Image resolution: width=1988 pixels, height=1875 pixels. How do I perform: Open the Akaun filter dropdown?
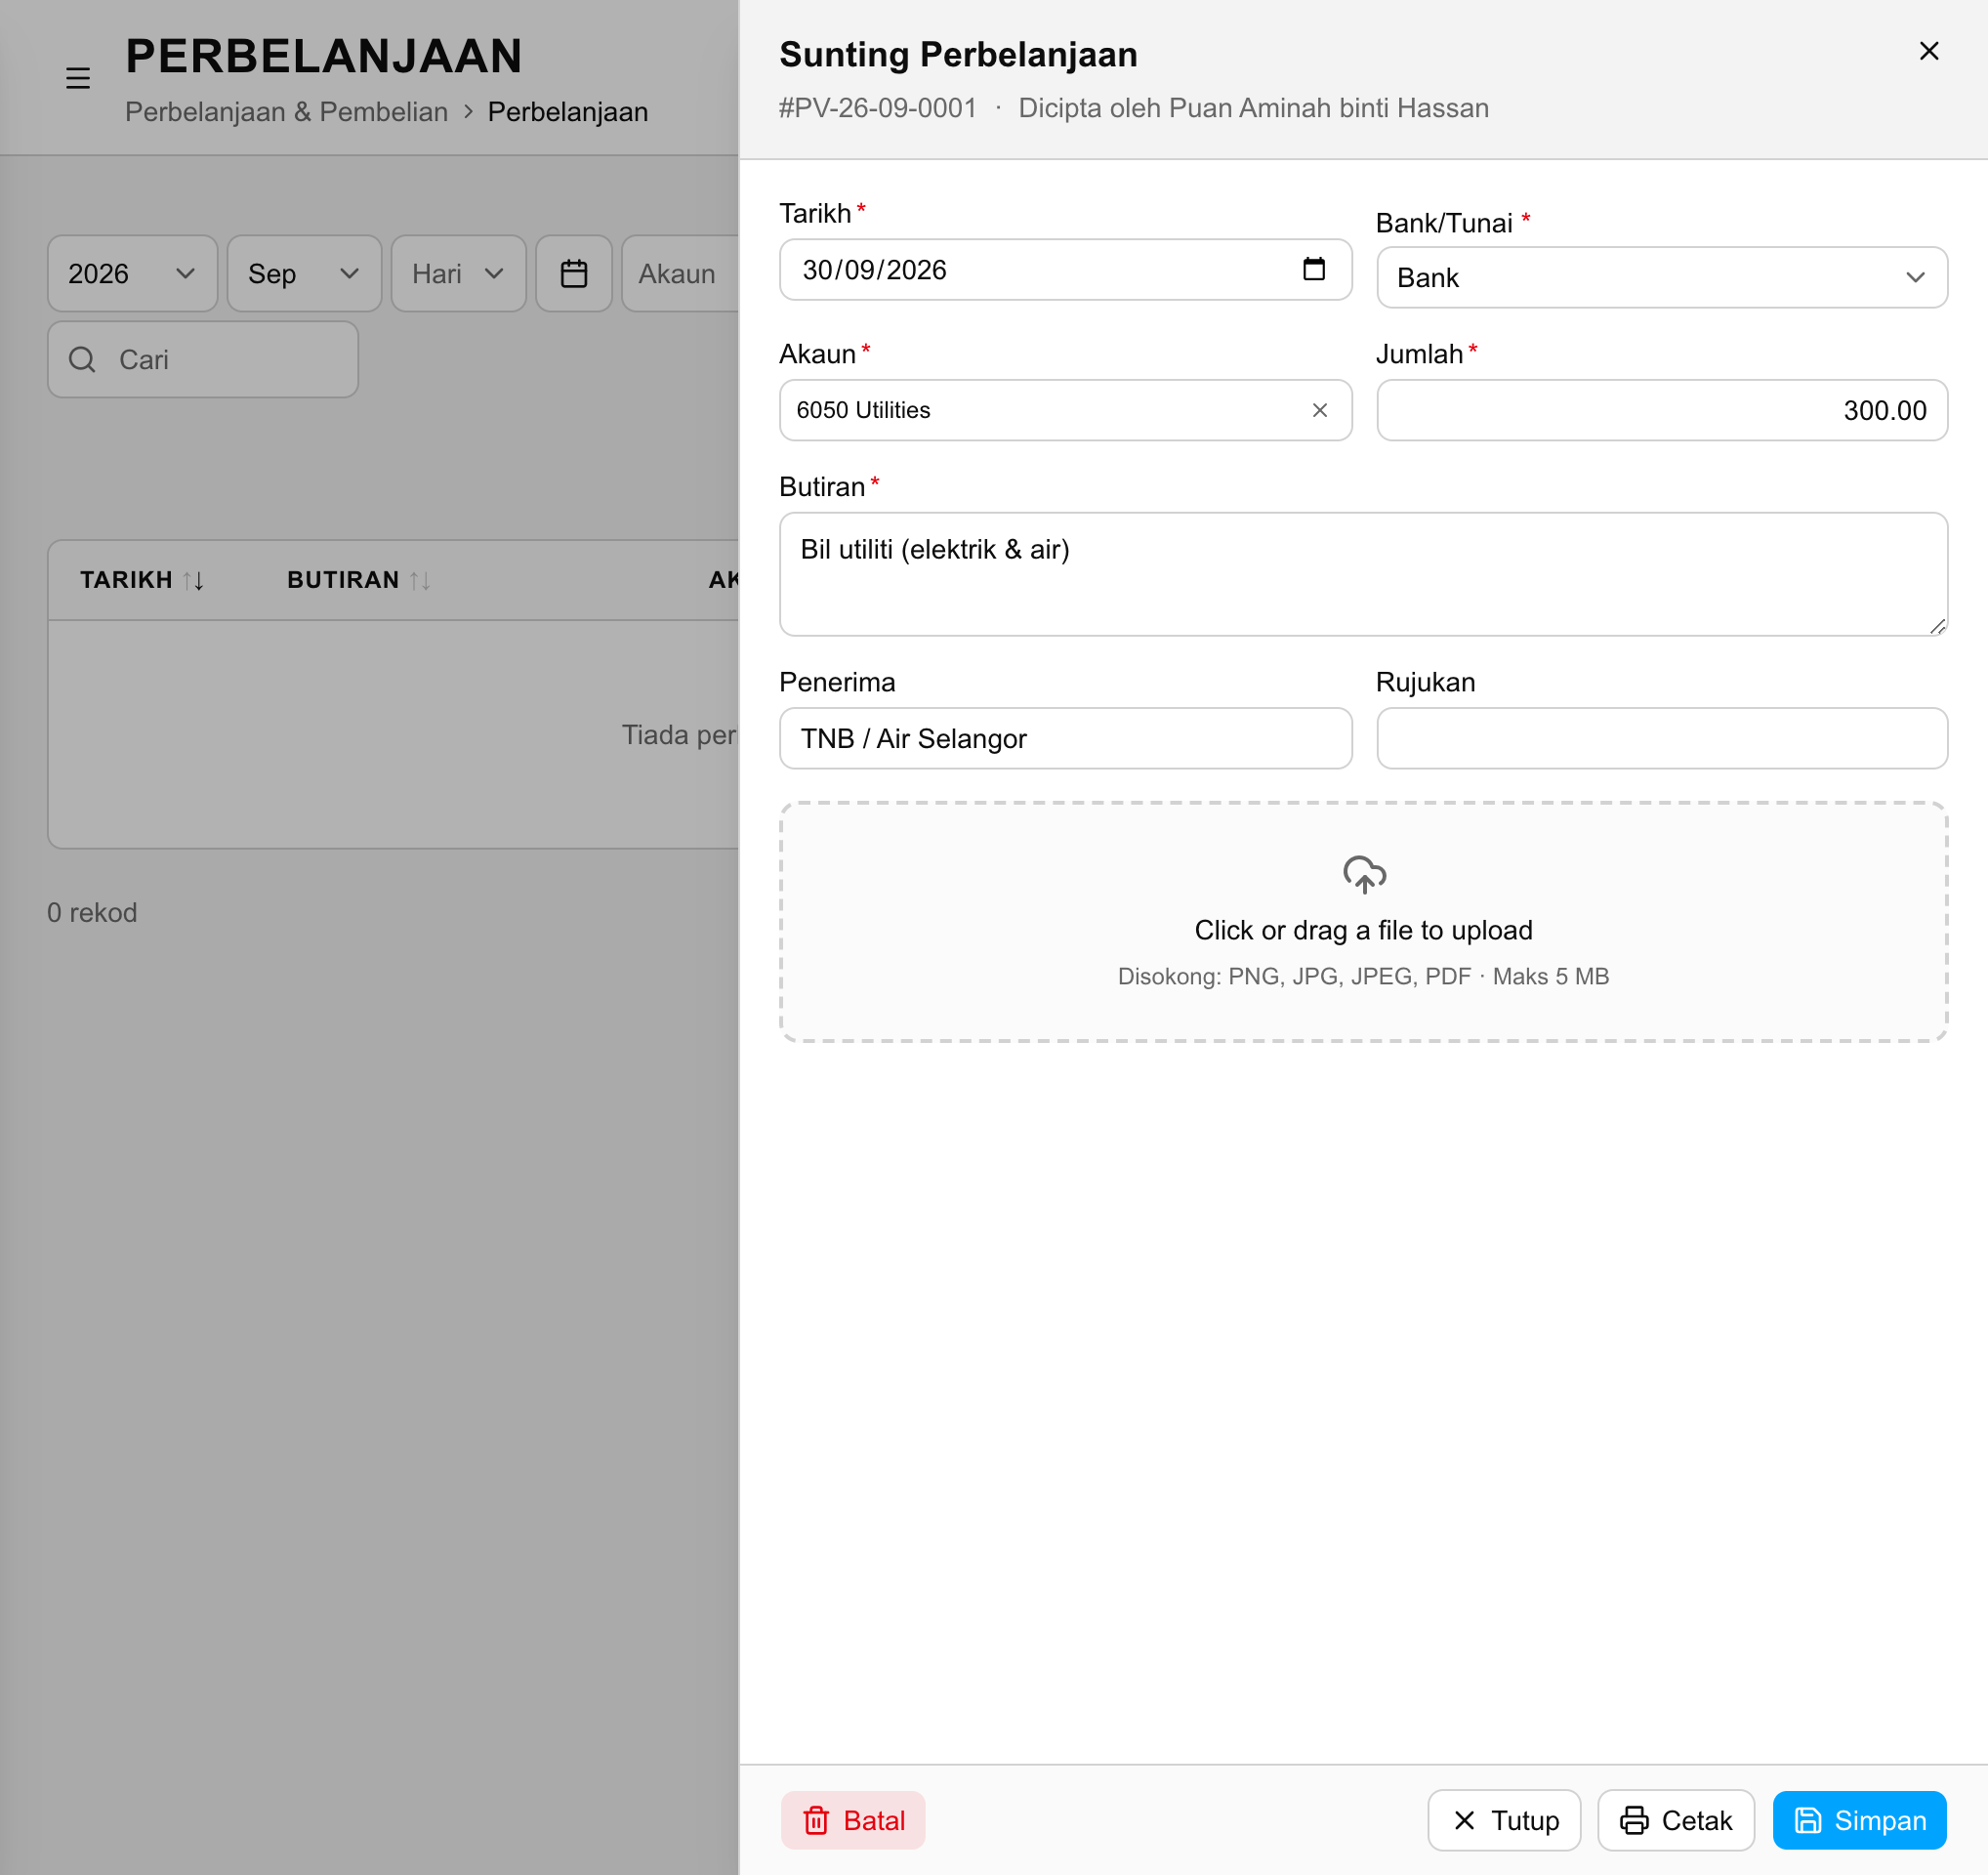click(680, 273)
